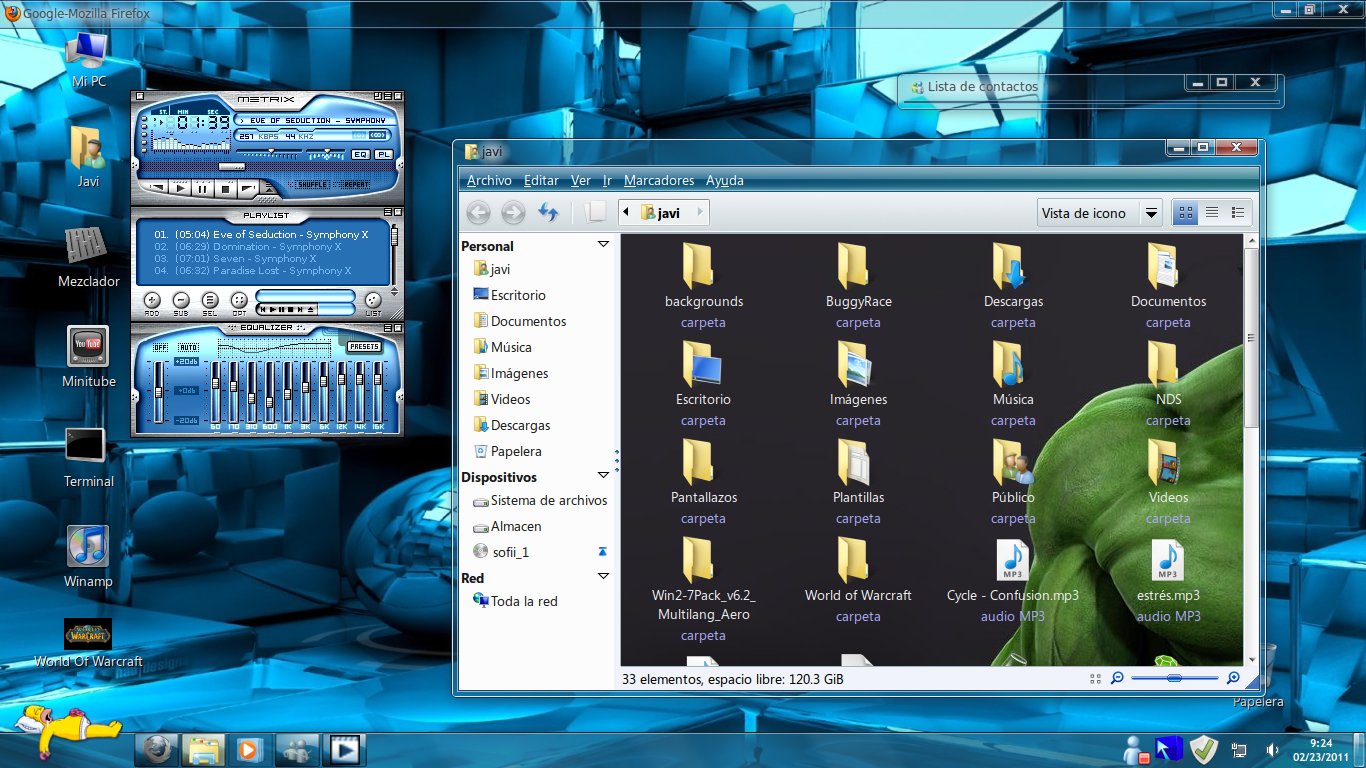The height and width of the screenshot is (768, 1366).
Task: Reload the javi folder view
Action: [548, 212]
